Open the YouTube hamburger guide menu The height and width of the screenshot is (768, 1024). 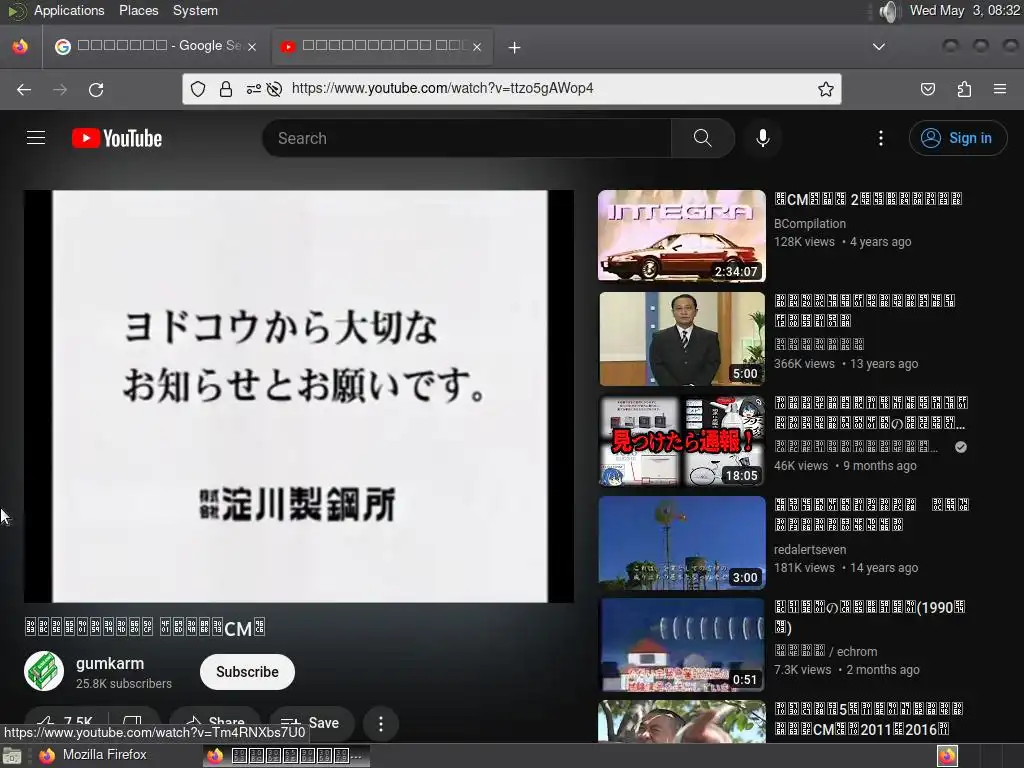coord(36,138)
